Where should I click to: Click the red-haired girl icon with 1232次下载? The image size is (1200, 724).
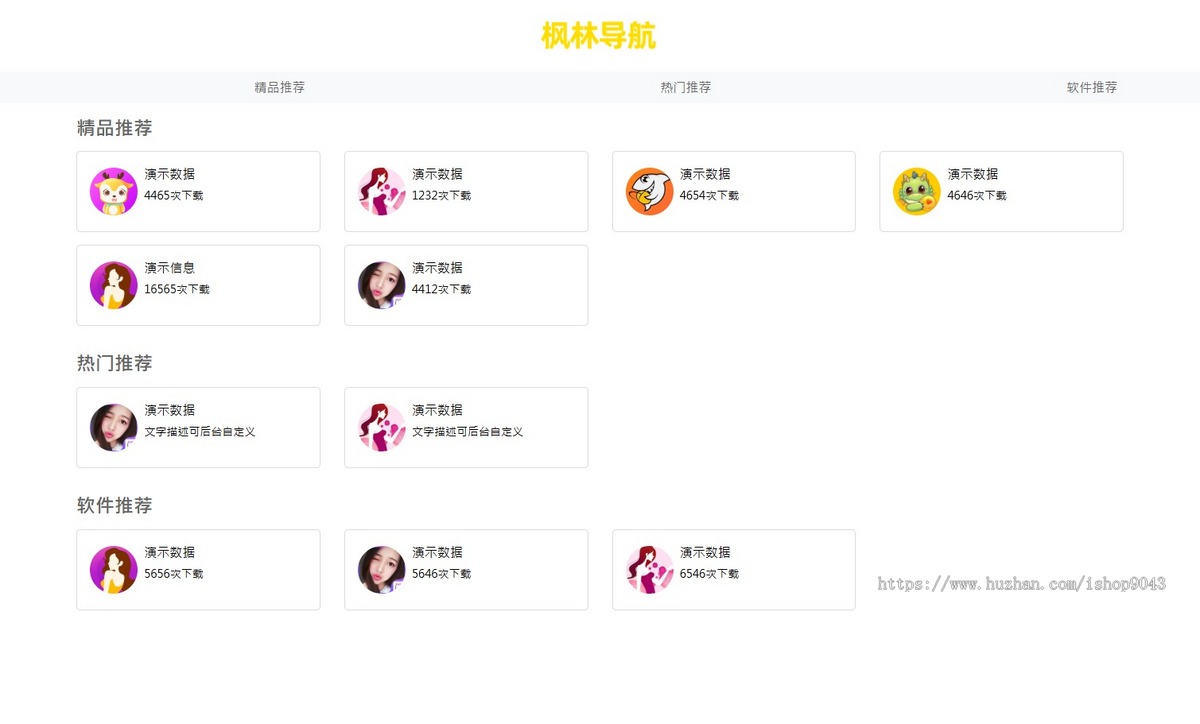click(x=381, y=191)
